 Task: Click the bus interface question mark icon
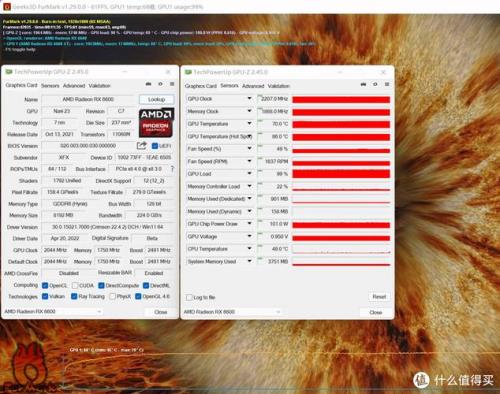pos(172,169)
